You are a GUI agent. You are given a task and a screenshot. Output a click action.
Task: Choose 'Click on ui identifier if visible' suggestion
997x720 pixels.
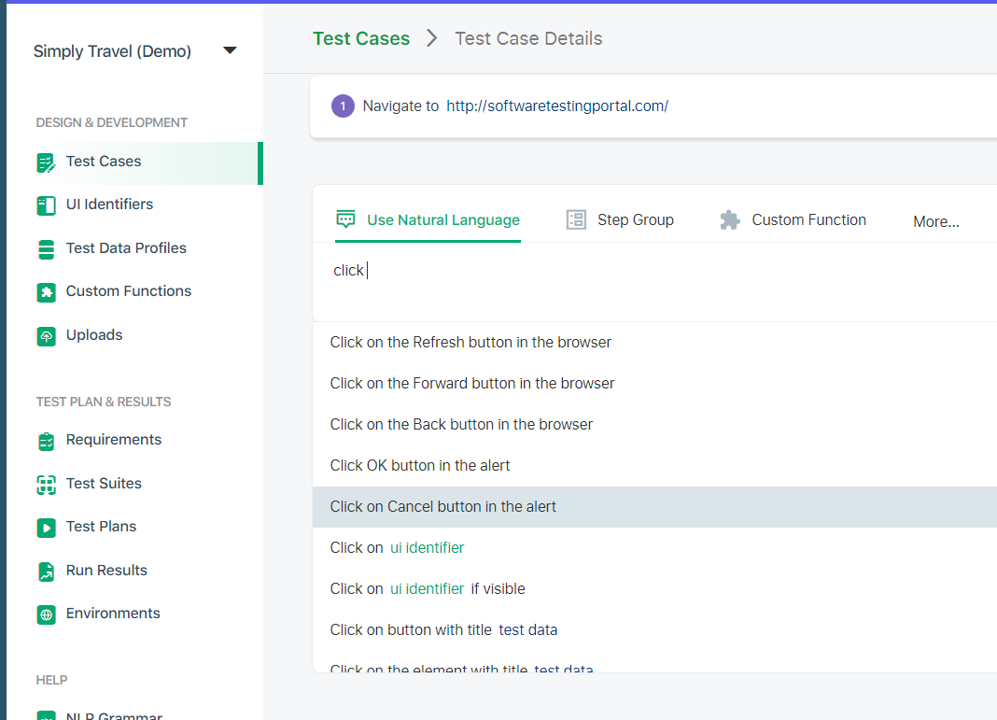tap(655, 589)
